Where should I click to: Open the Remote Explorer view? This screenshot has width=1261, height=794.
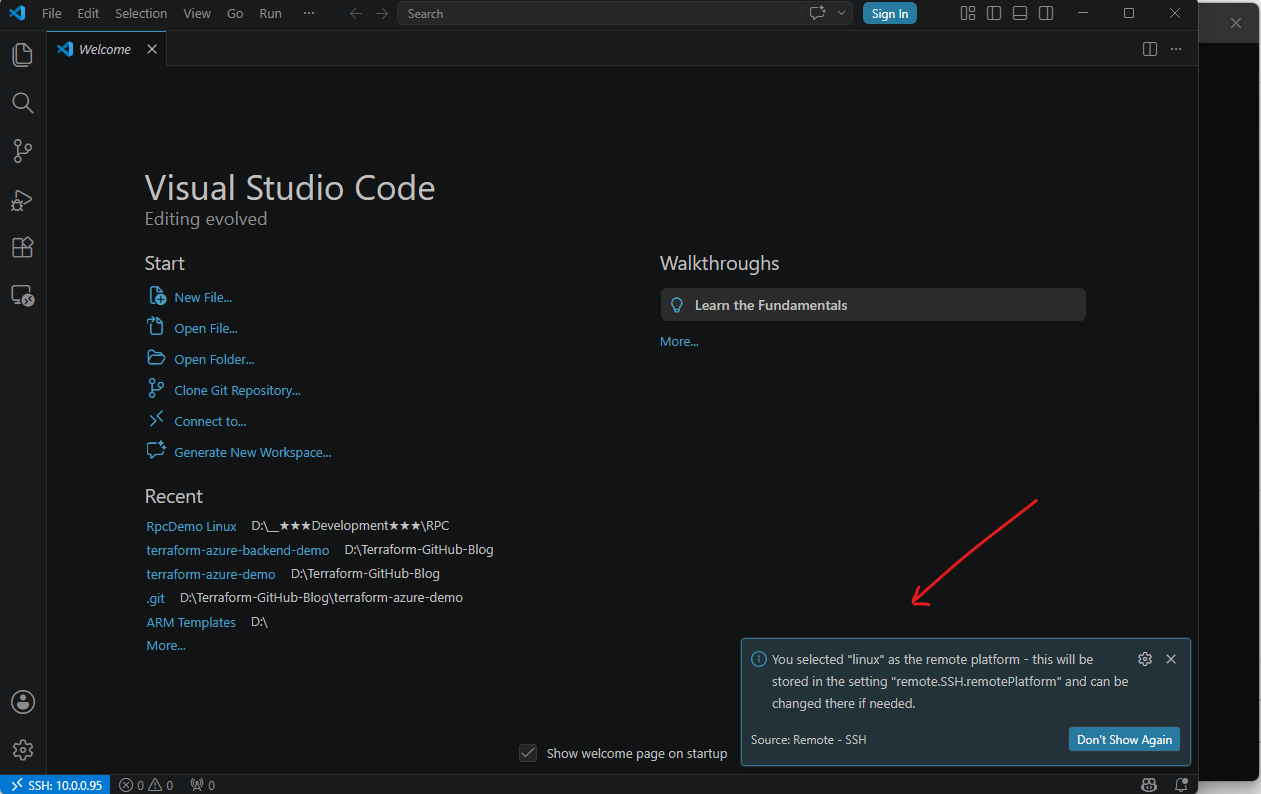(x=22, y=296)
